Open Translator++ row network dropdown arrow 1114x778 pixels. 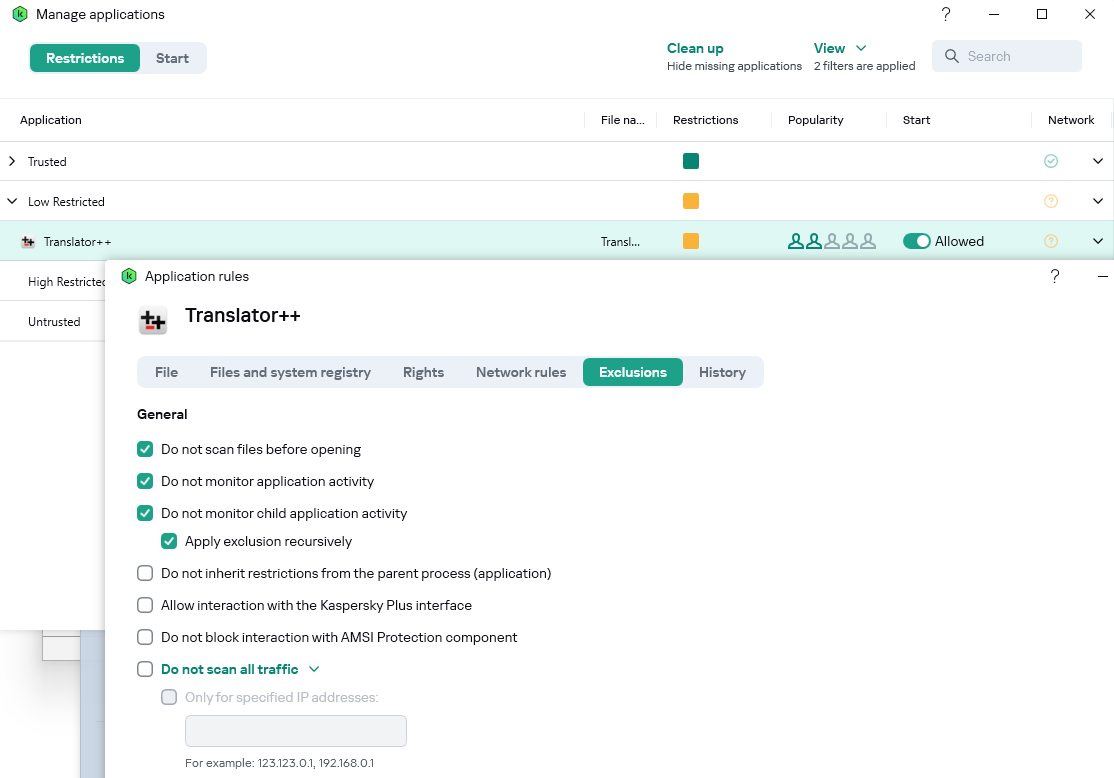tap(1098, 242)
